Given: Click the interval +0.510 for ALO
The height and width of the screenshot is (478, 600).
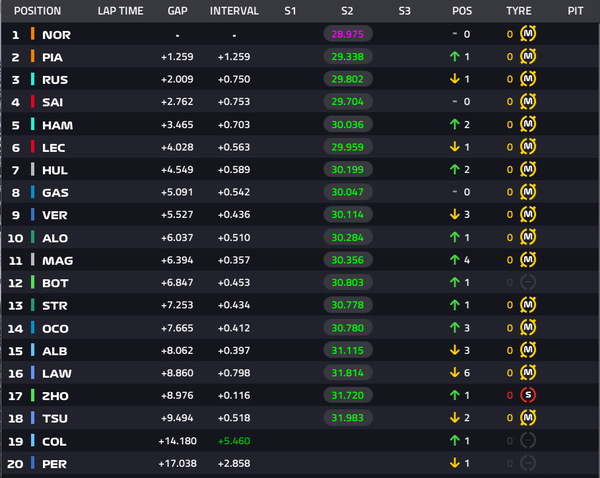Looking at the screenshot, I should (234, 237).
